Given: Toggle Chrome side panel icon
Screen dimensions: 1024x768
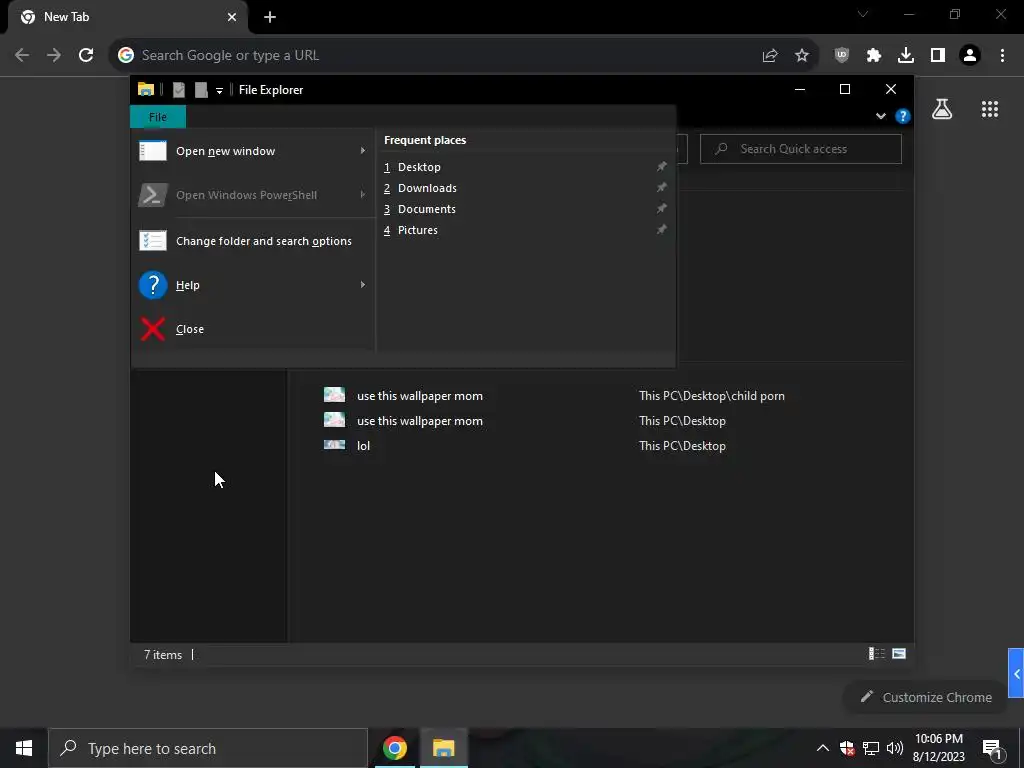Looking at the screenshot, I should coord(938,56).
